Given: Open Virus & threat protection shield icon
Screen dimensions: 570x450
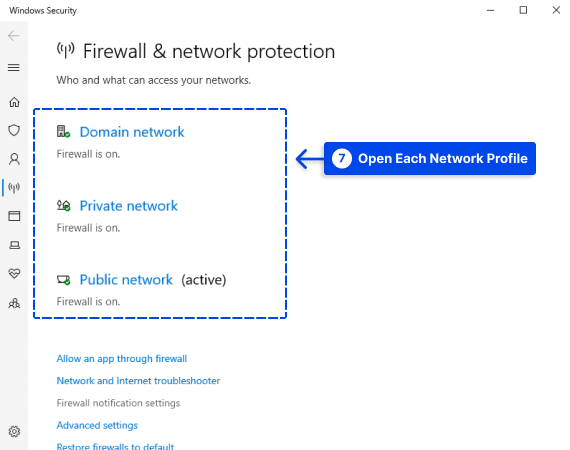Looking at the screenshot, I should coord(14,130).
